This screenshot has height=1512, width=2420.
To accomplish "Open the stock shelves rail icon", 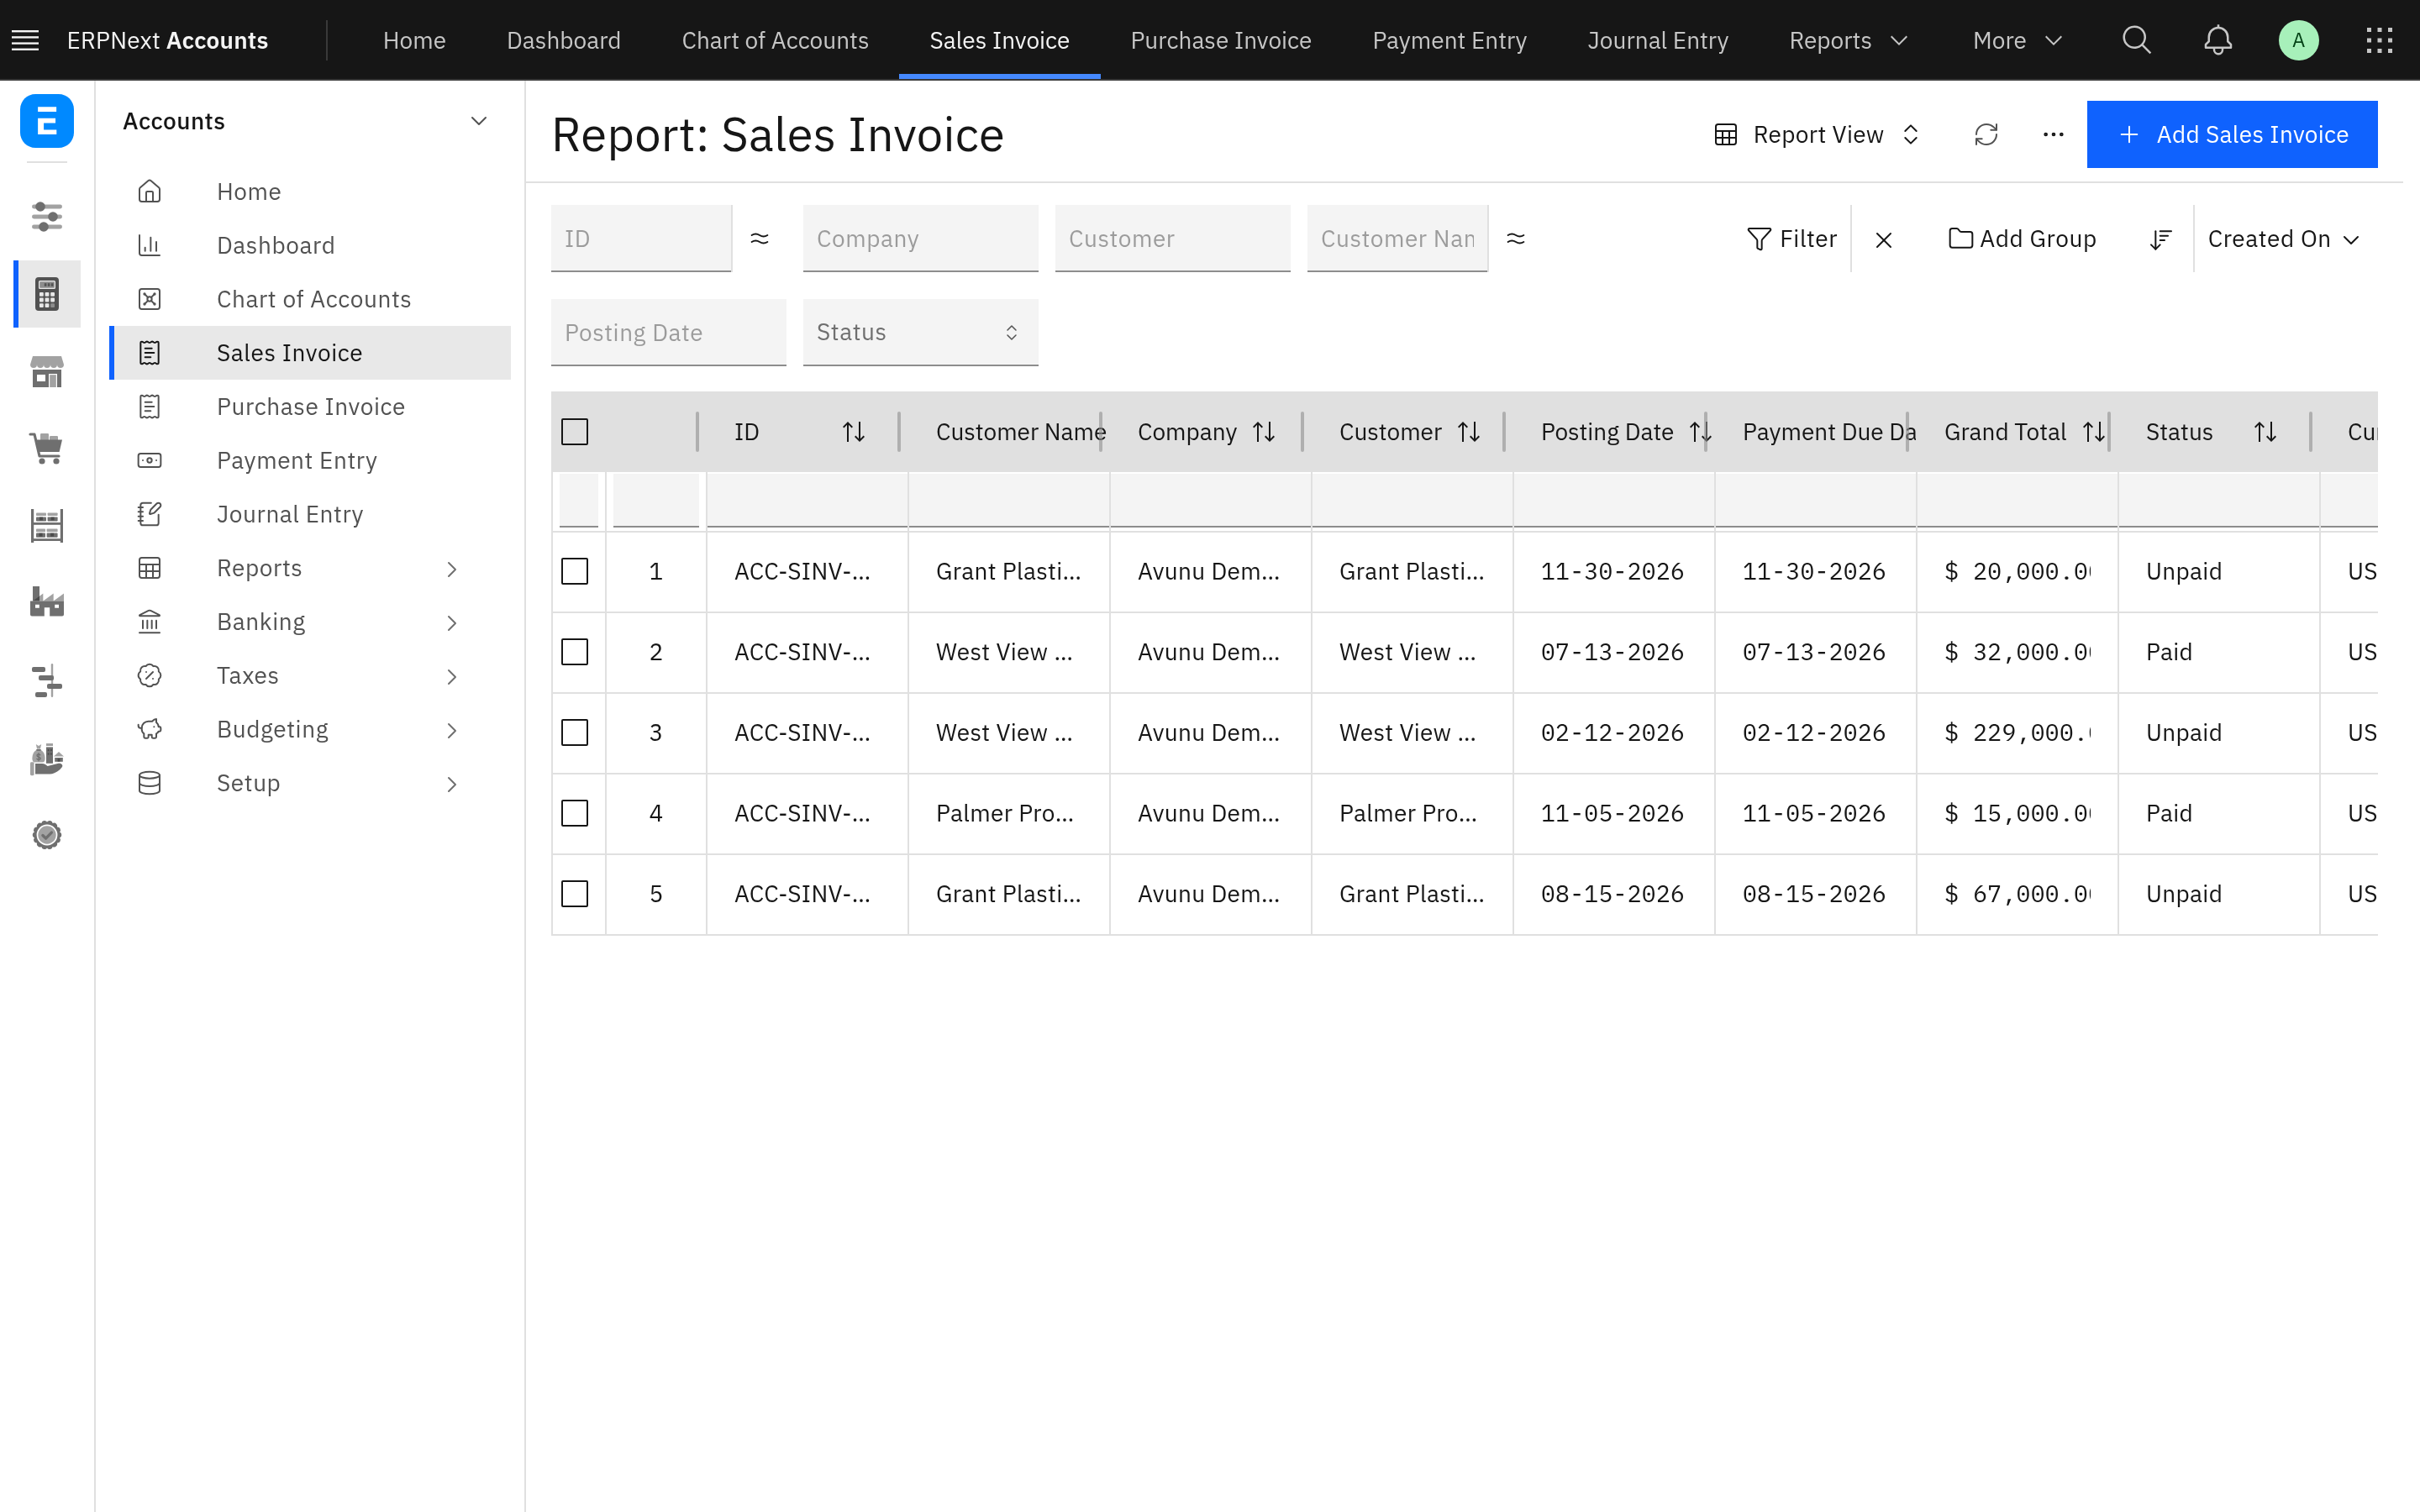I will (x=47, y=525).
